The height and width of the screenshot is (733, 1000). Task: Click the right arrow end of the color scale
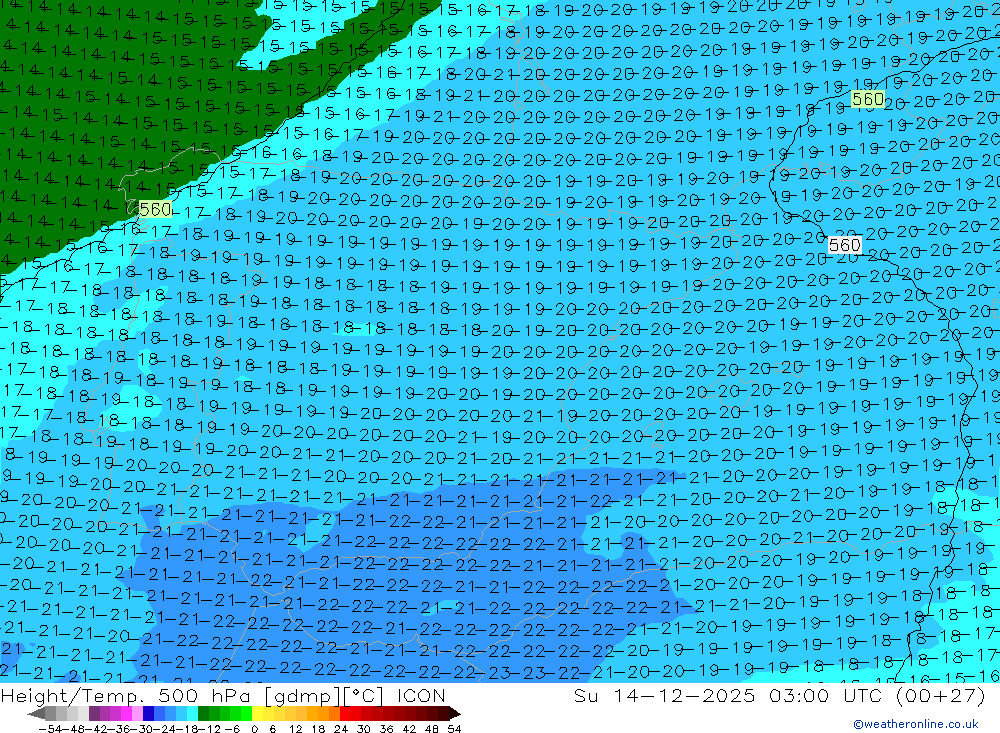455,714
